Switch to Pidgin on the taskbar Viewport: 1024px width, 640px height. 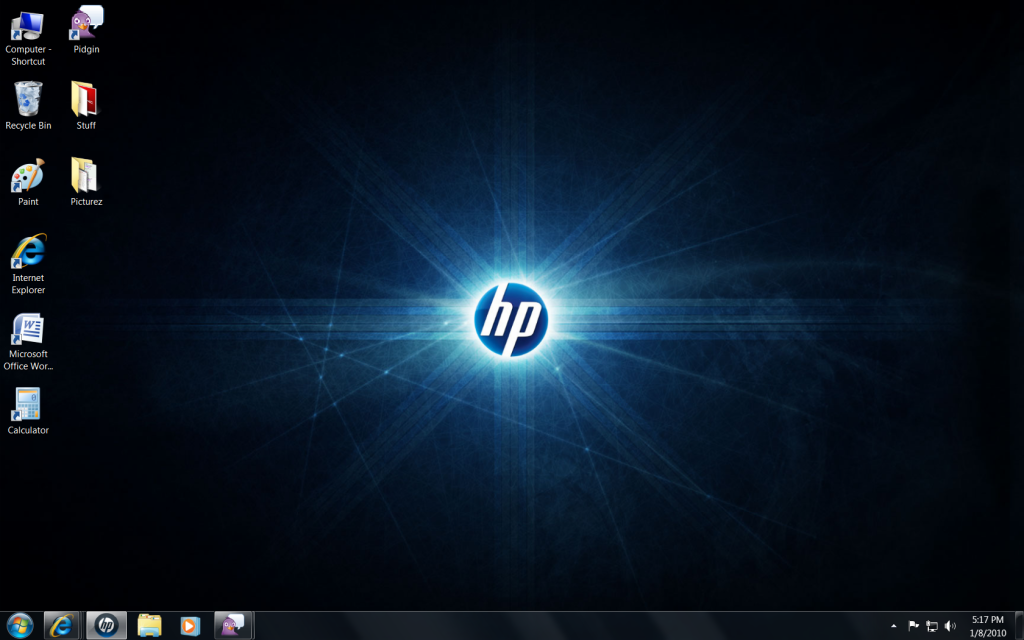233,626
